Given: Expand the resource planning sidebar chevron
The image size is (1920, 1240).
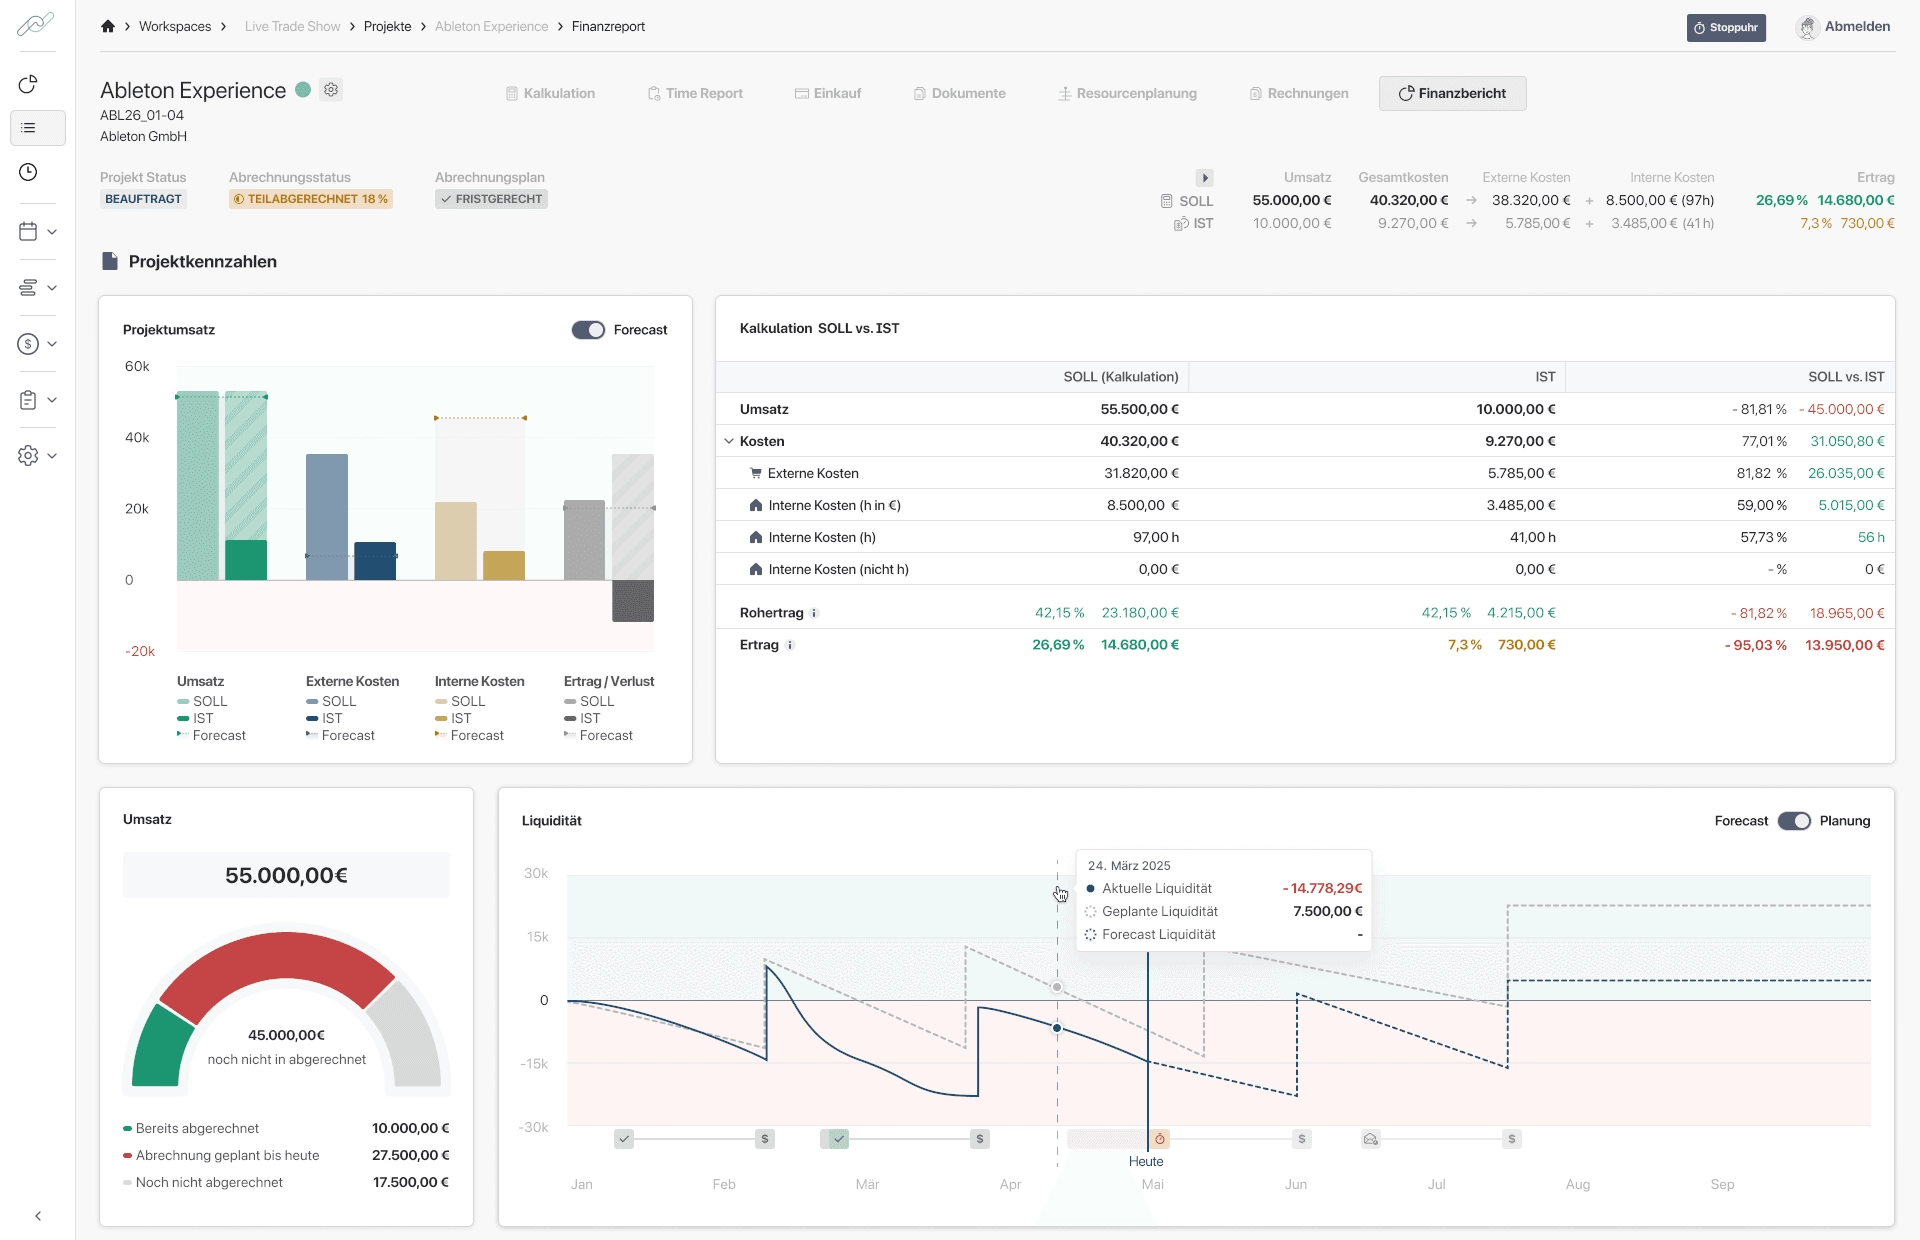Looking at the screenshot, I should pyautogui.click(x=52, y=288).
